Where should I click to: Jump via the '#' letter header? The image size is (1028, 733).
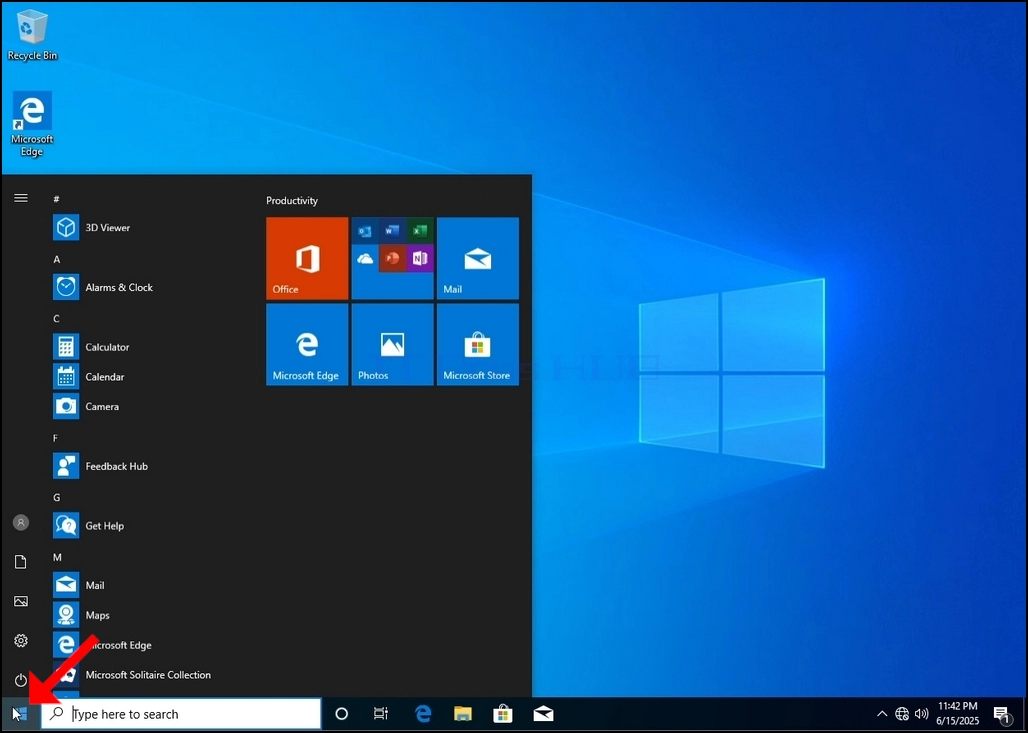click(56, 199)
